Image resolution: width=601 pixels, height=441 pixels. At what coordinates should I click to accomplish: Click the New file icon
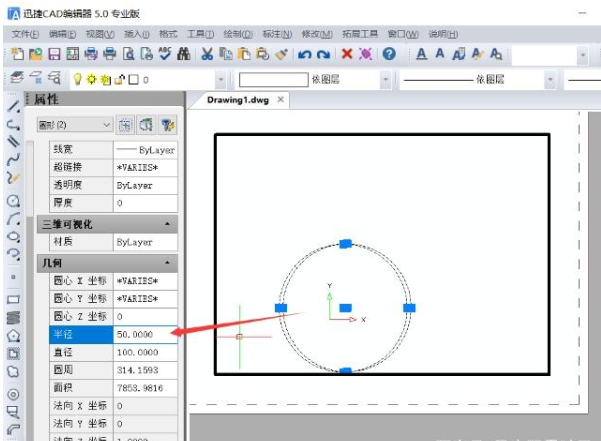(17, 54)
